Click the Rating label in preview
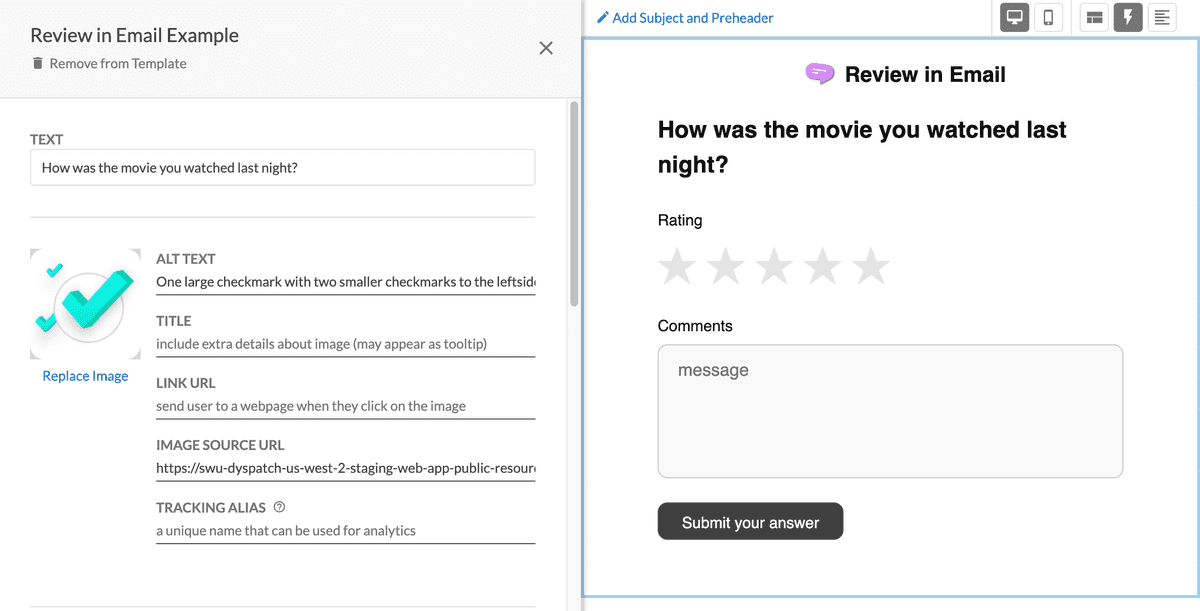1200x611 pixels. [680, 220]
